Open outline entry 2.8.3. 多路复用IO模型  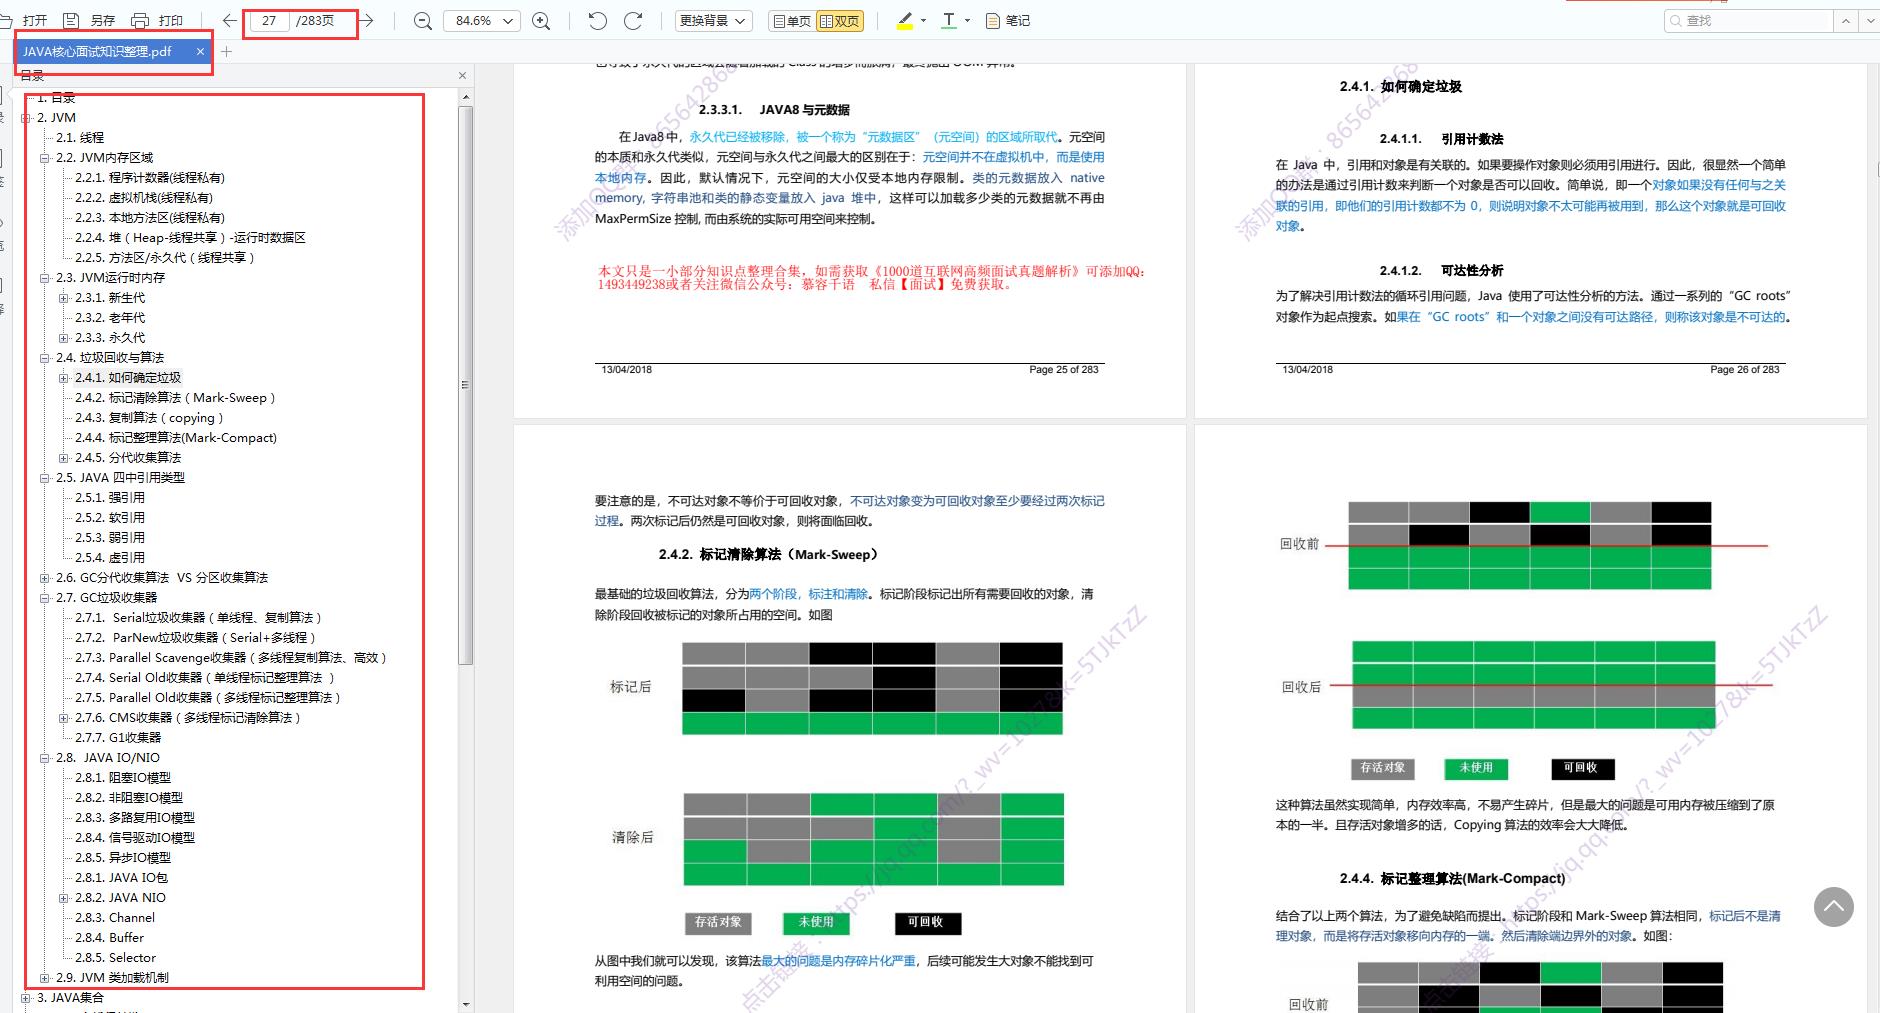coord(135,818)
